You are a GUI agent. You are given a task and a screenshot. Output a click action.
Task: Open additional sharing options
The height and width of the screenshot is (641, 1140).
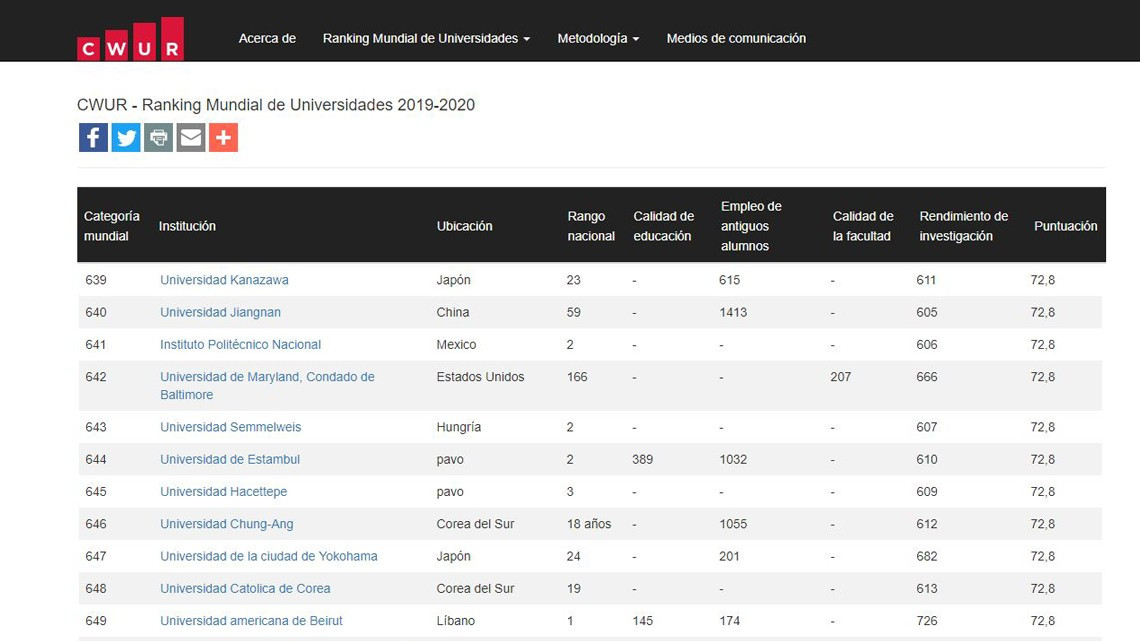pos(223,137)
